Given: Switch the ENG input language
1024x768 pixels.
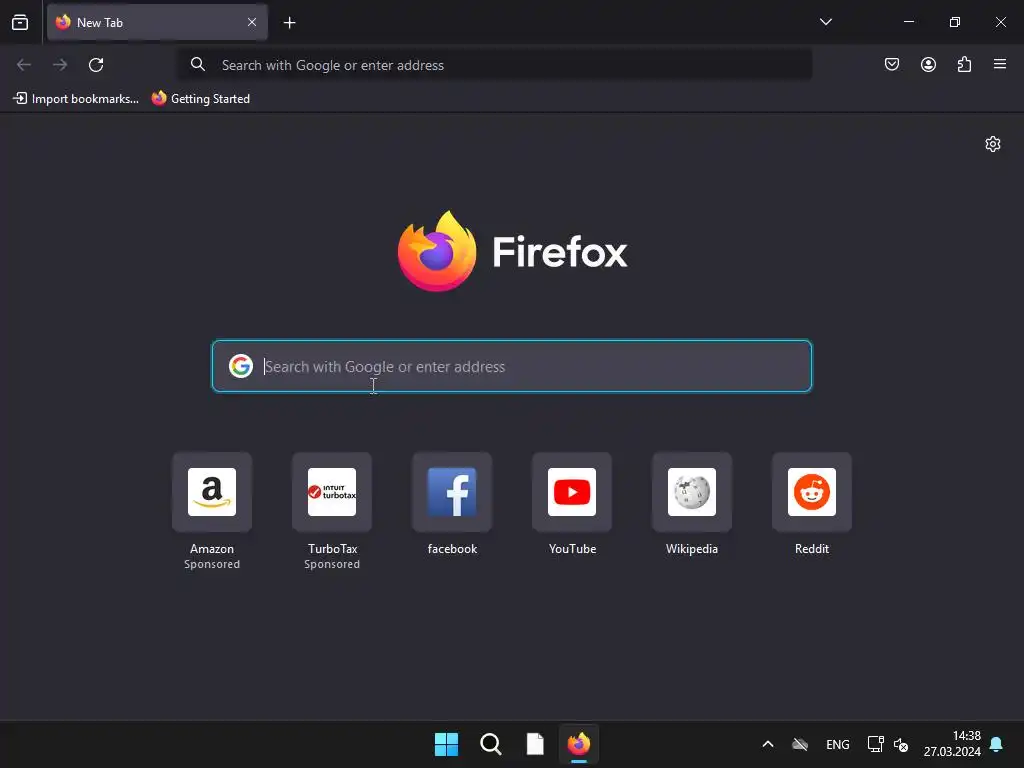Looking at the screenshot, I should (x=837, y=744).
